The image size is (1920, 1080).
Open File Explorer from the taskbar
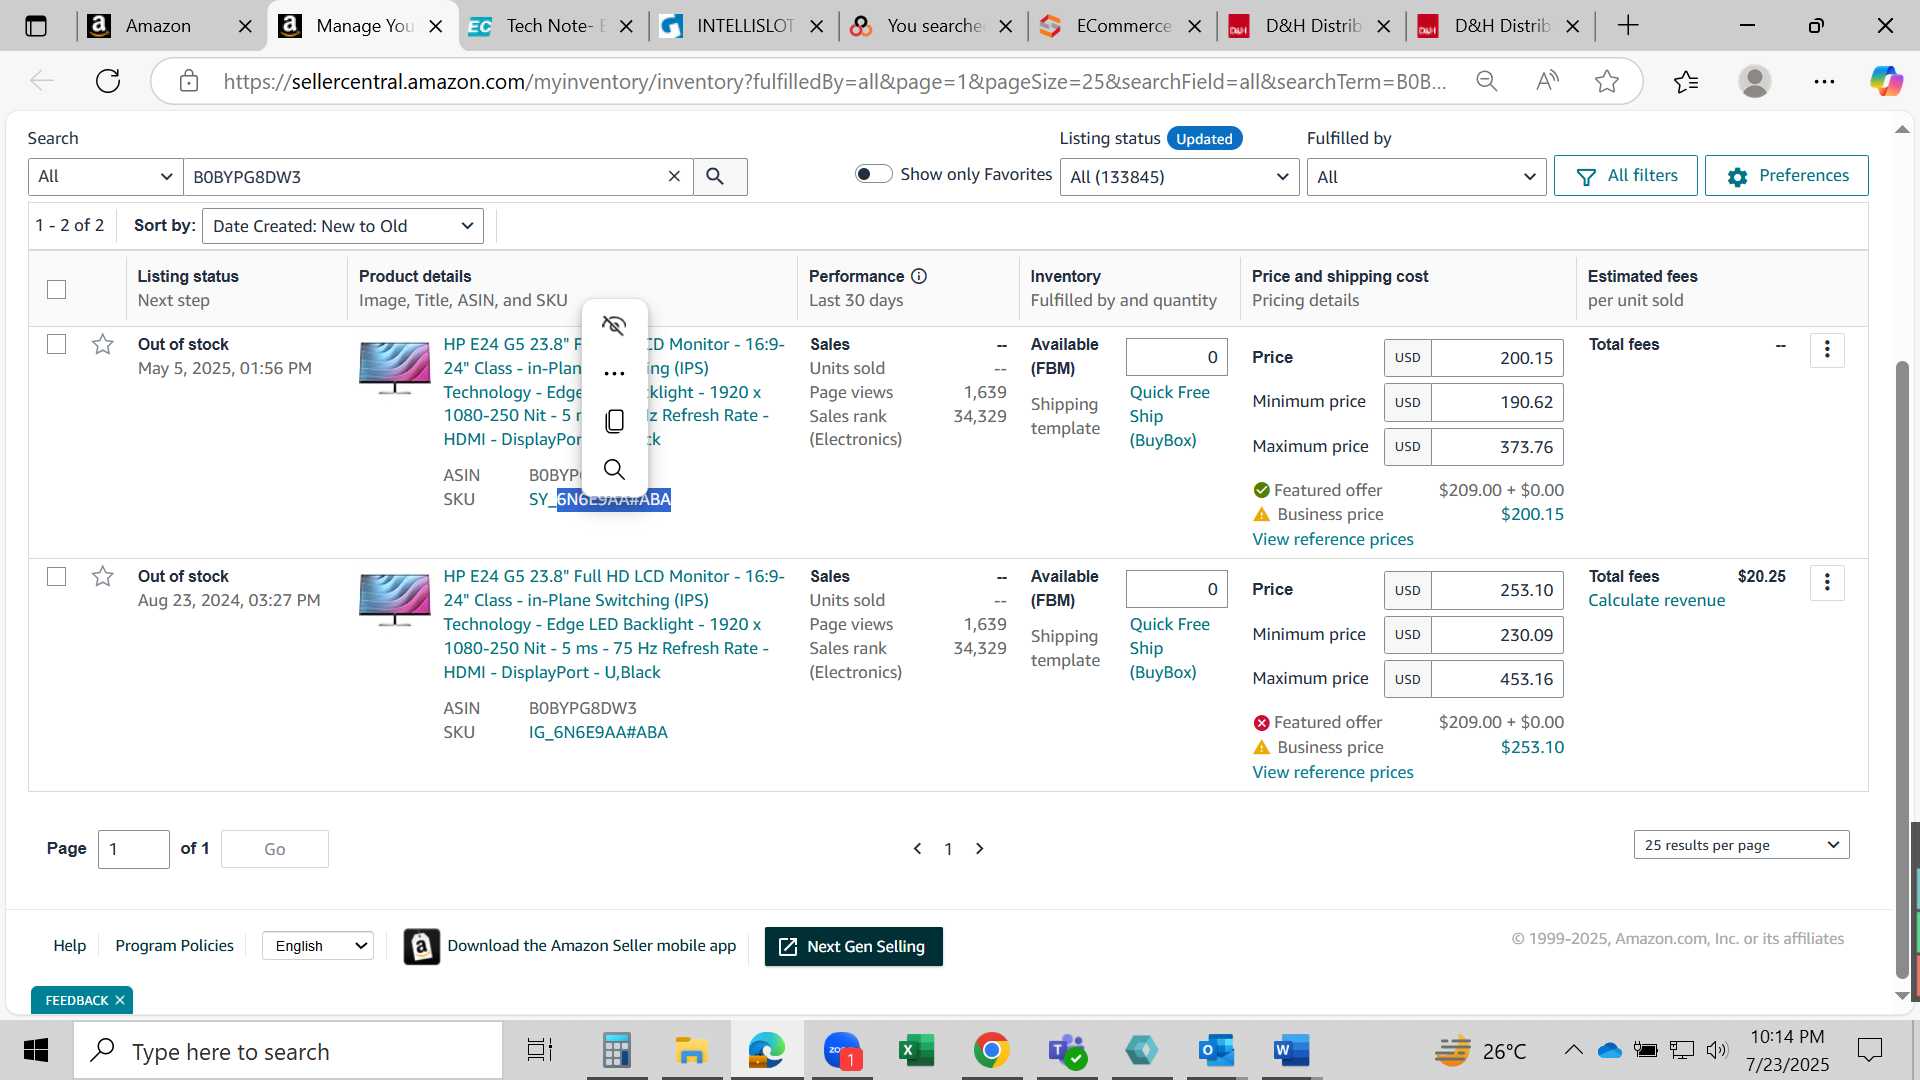[691, 1051]
